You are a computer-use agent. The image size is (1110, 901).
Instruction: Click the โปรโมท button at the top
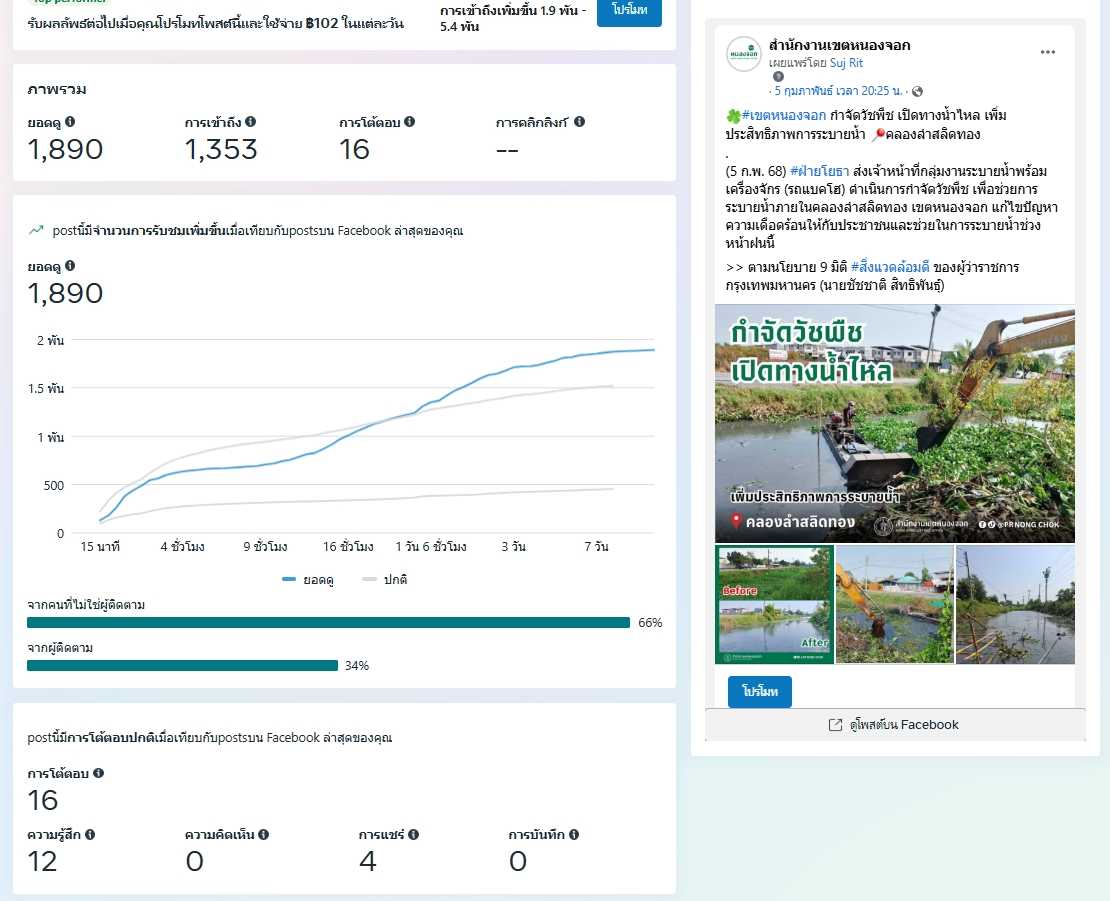click(x=629, y=10)
